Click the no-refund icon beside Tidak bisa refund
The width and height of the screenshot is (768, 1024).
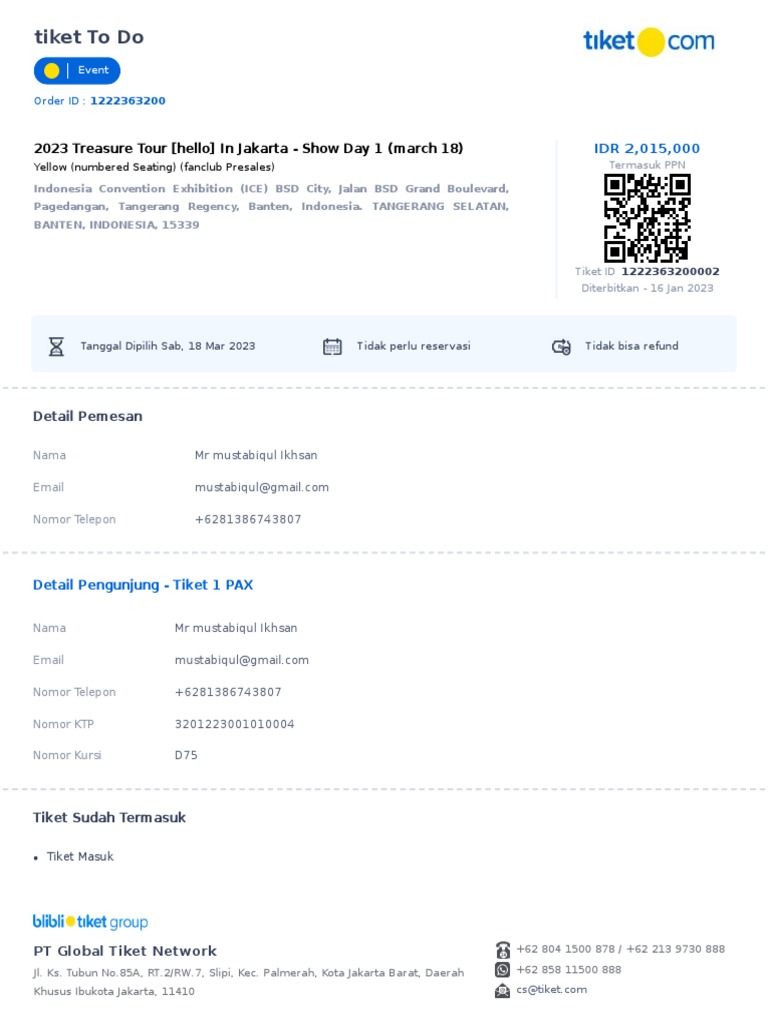[561, 347]
